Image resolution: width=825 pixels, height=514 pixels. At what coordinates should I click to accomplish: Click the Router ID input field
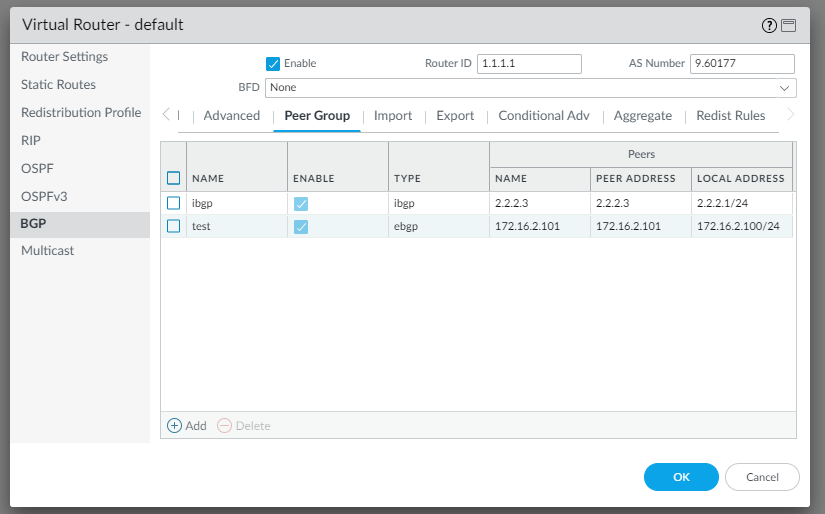529,64
